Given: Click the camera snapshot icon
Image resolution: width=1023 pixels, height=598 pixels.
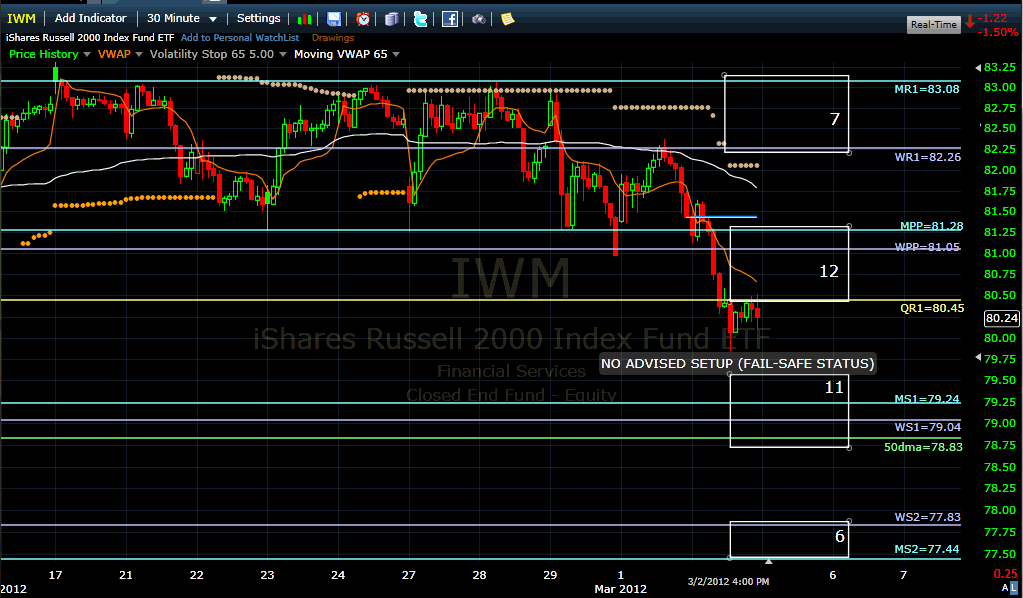Looking at the screenshot, I should 479,19.
